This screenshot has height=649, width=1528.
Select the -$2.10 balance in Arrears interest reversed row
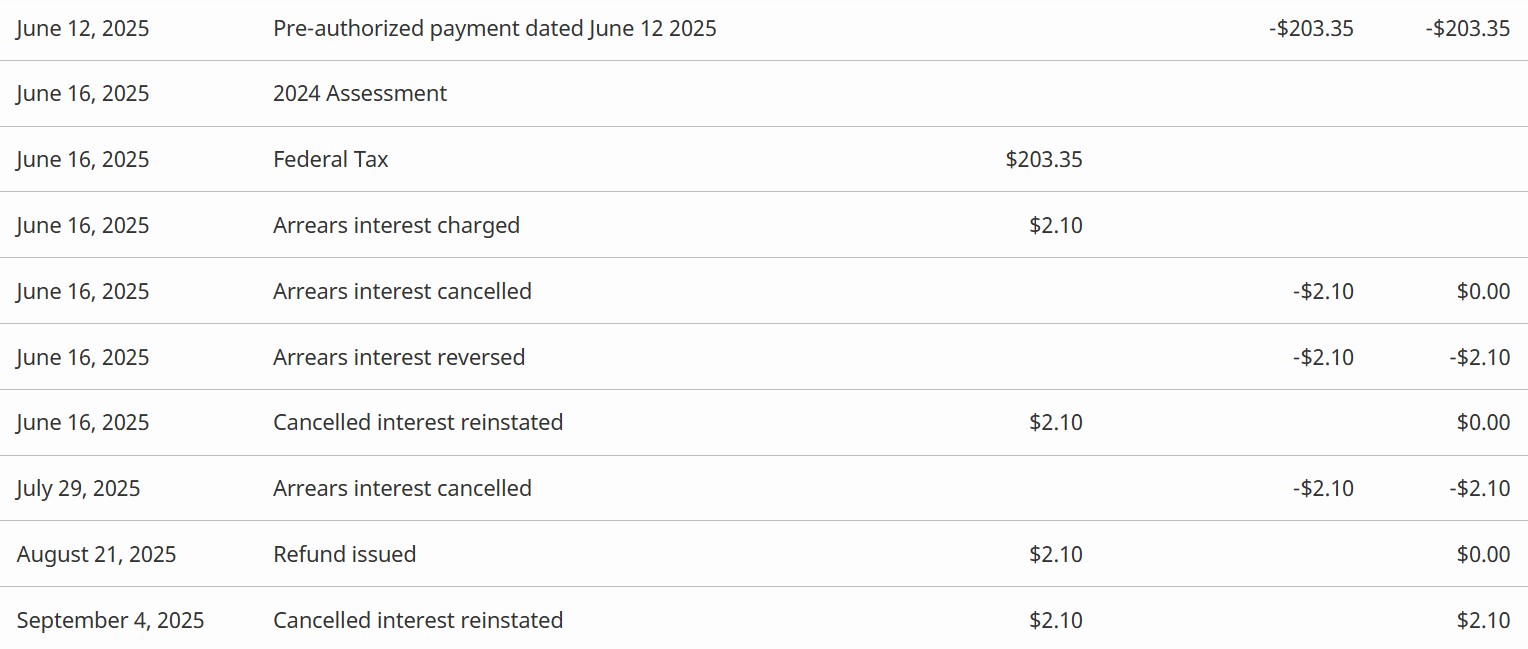point(1479,358)
